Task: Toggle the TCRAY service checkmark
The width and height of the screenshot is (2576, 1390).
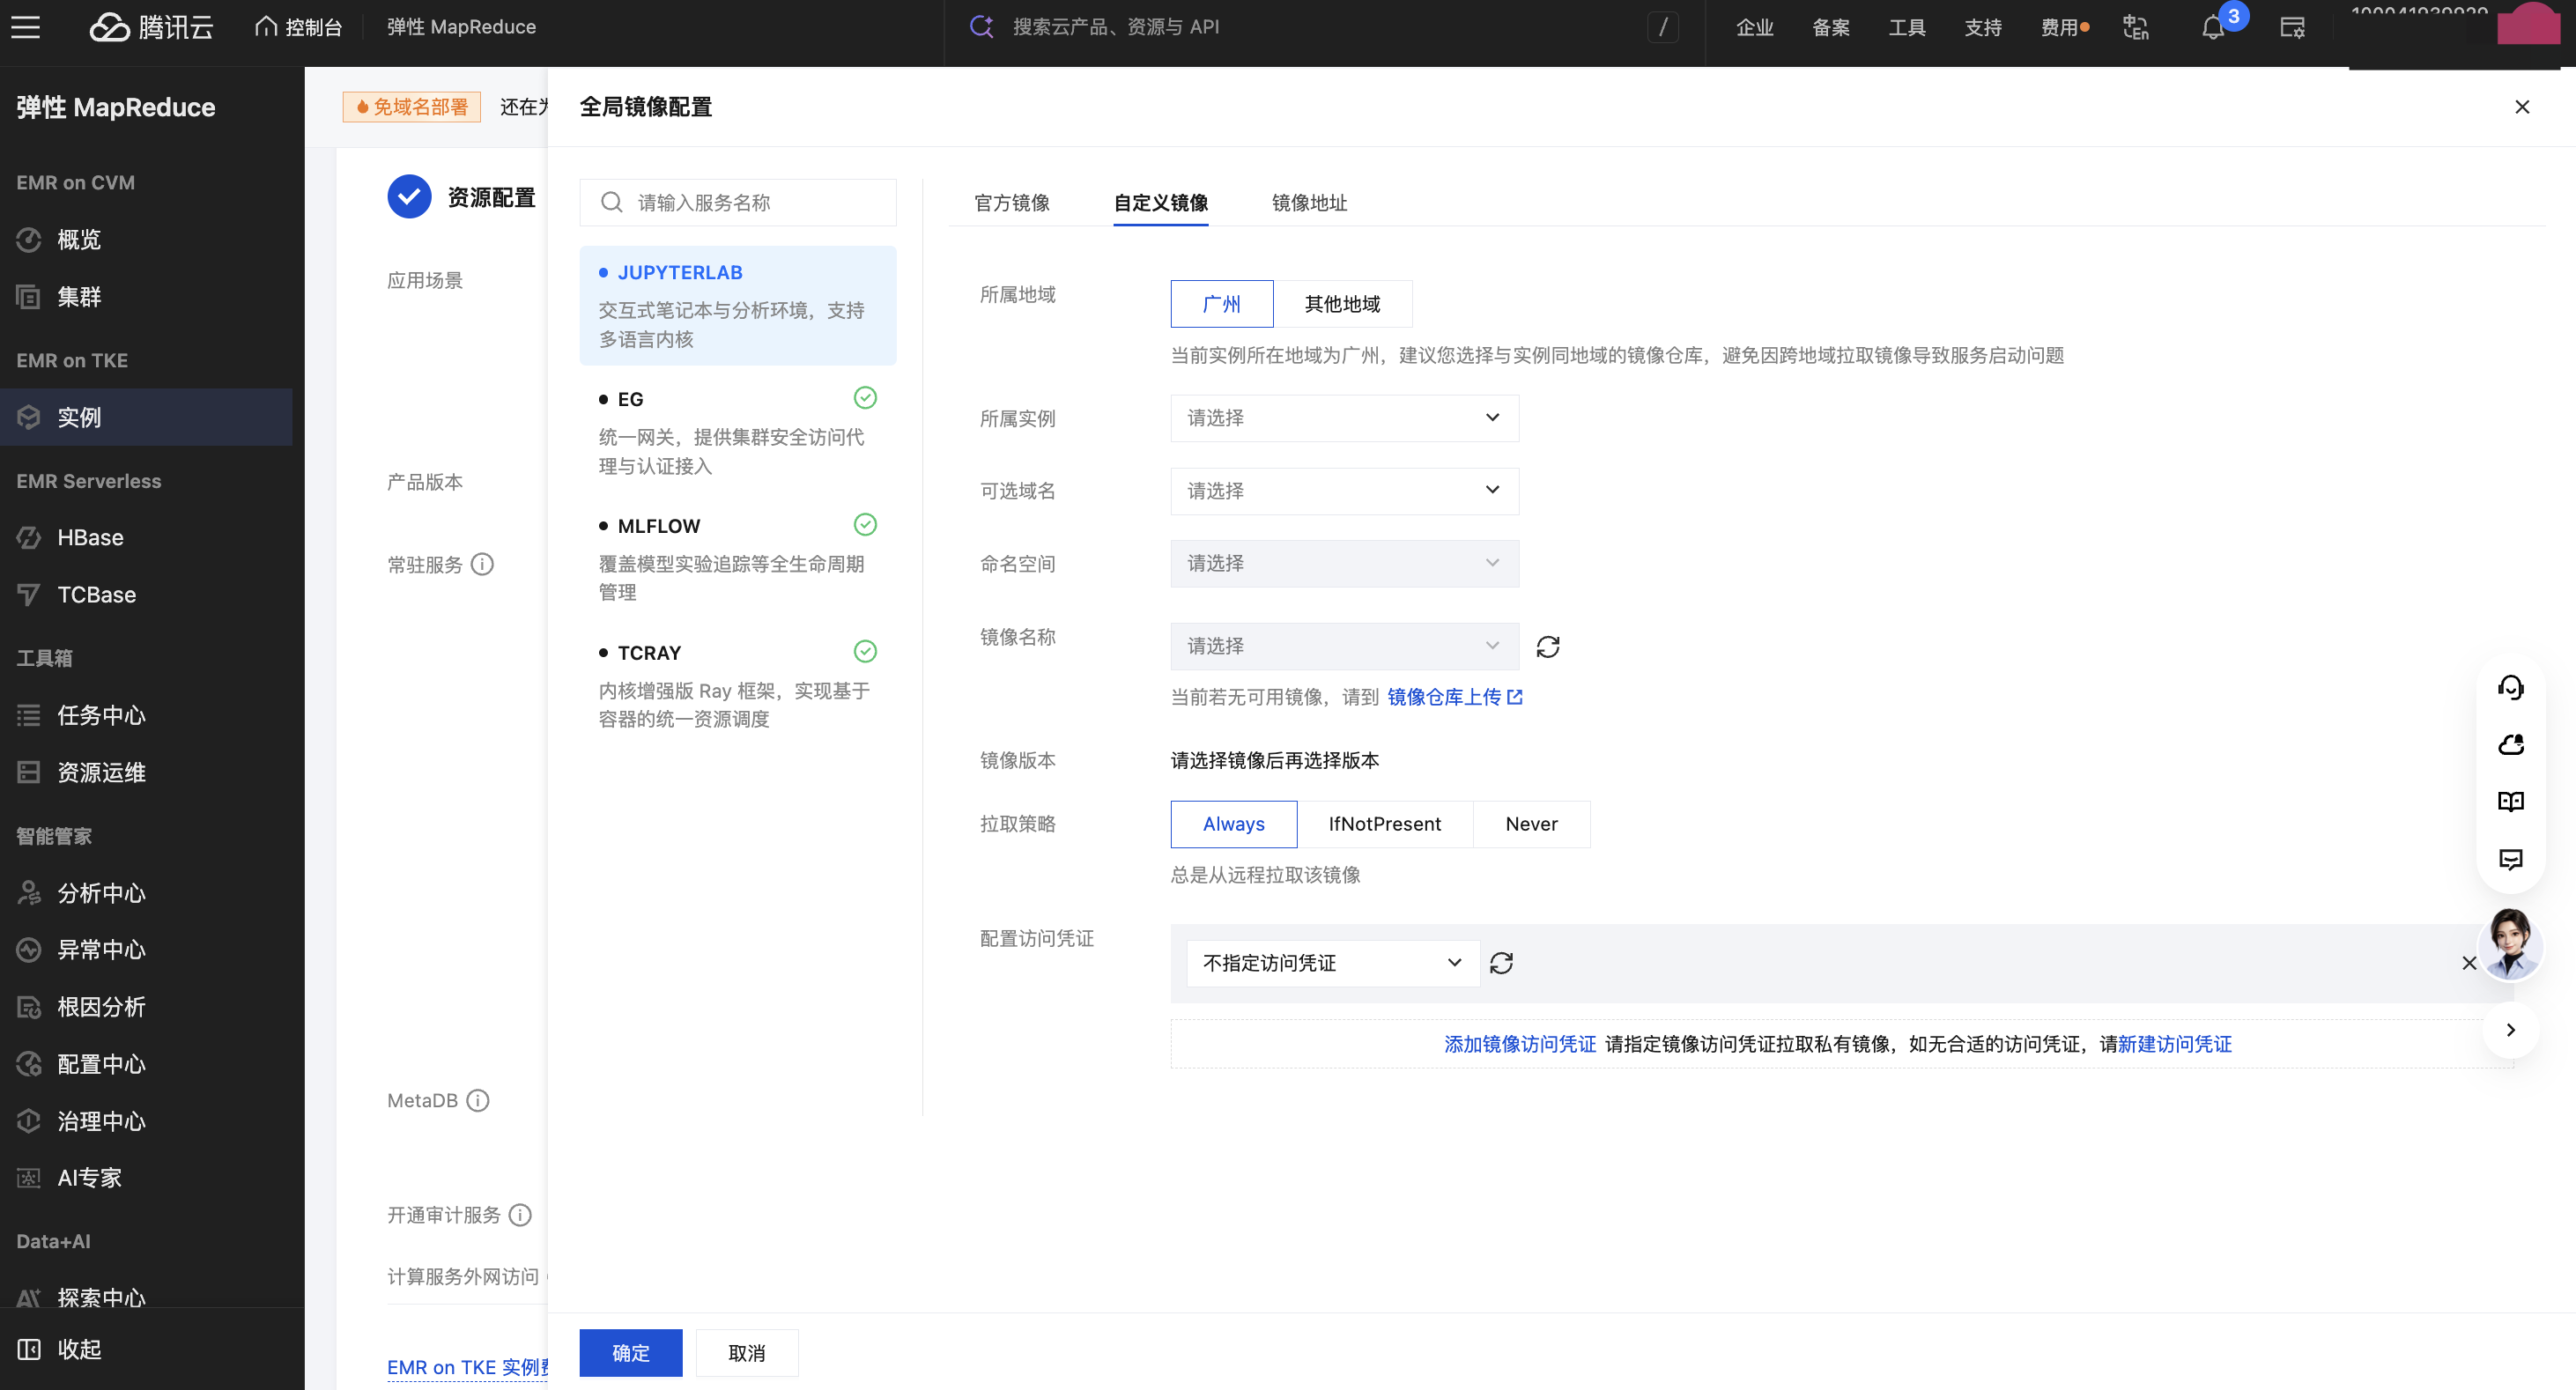Action: coord(865,652)
